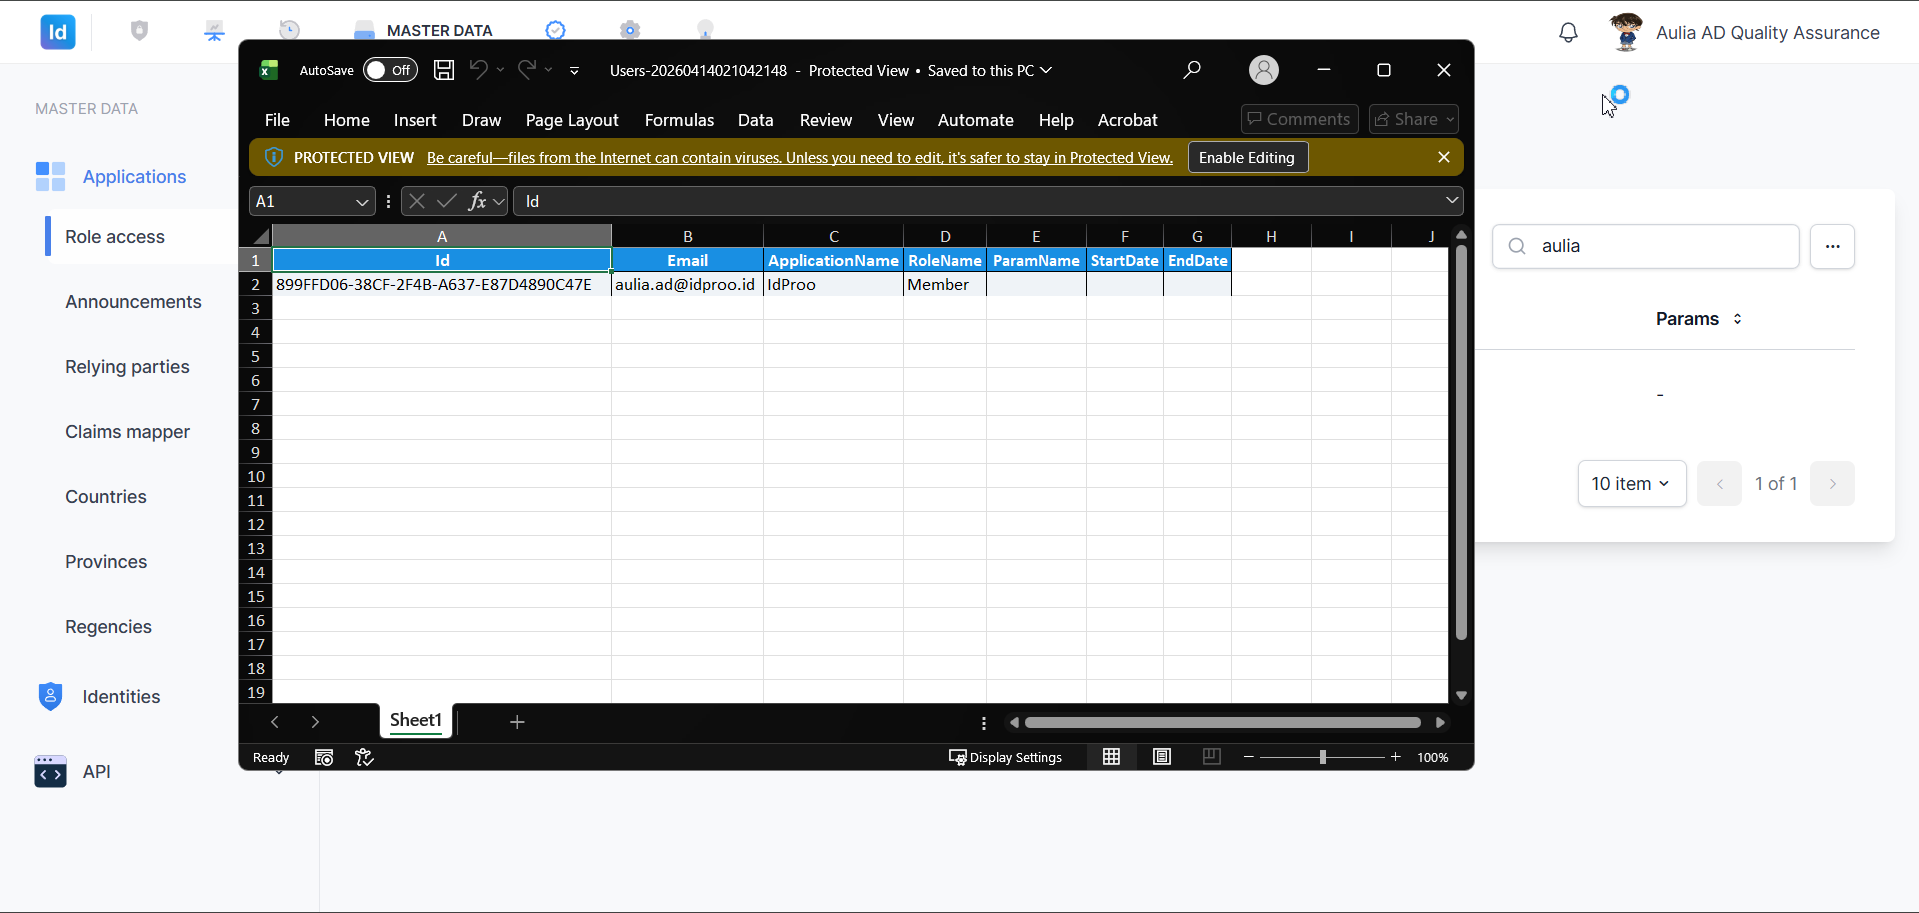1919x913 pixels.
Task: Click the search field containing aulia
Action: (x=1645, y=246)
